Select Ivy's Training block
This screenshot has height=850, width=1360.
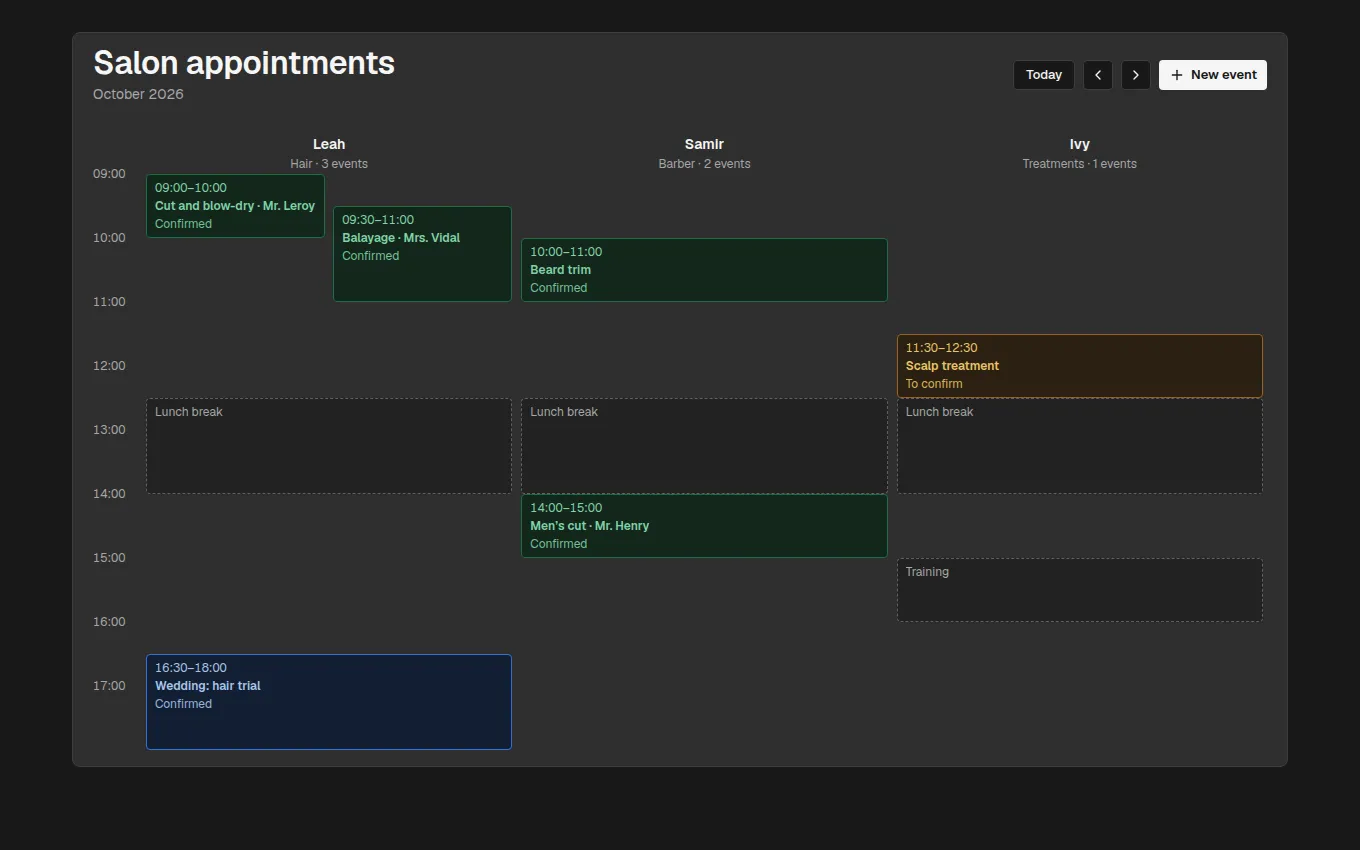pyautogui.click(x=1080, y=590)
